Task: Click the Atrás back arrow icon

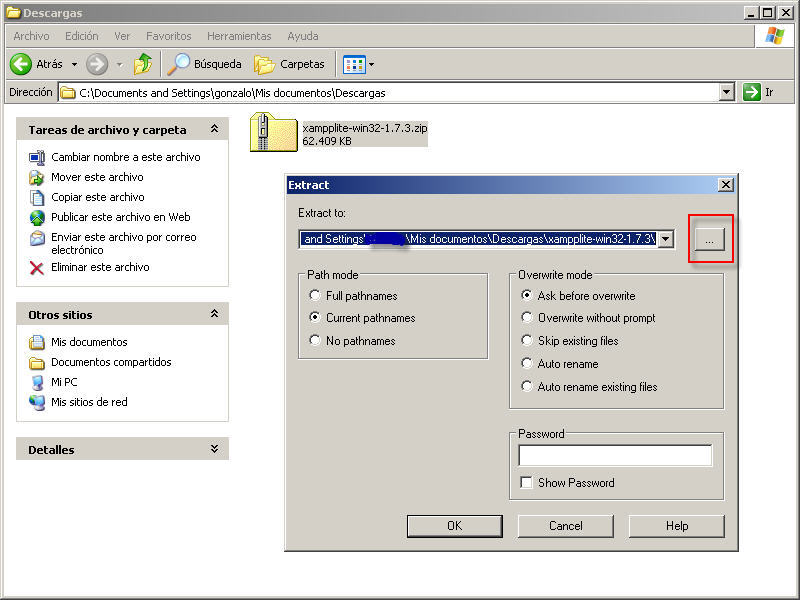Action: (x=21, y=64)
